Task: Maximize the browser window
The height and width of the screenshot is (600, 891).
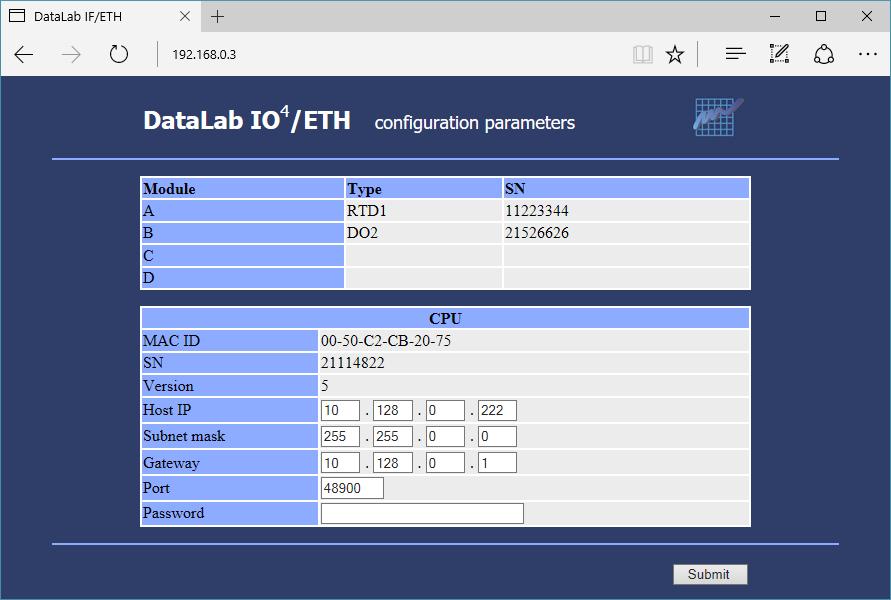Action: tap(821, 16)
